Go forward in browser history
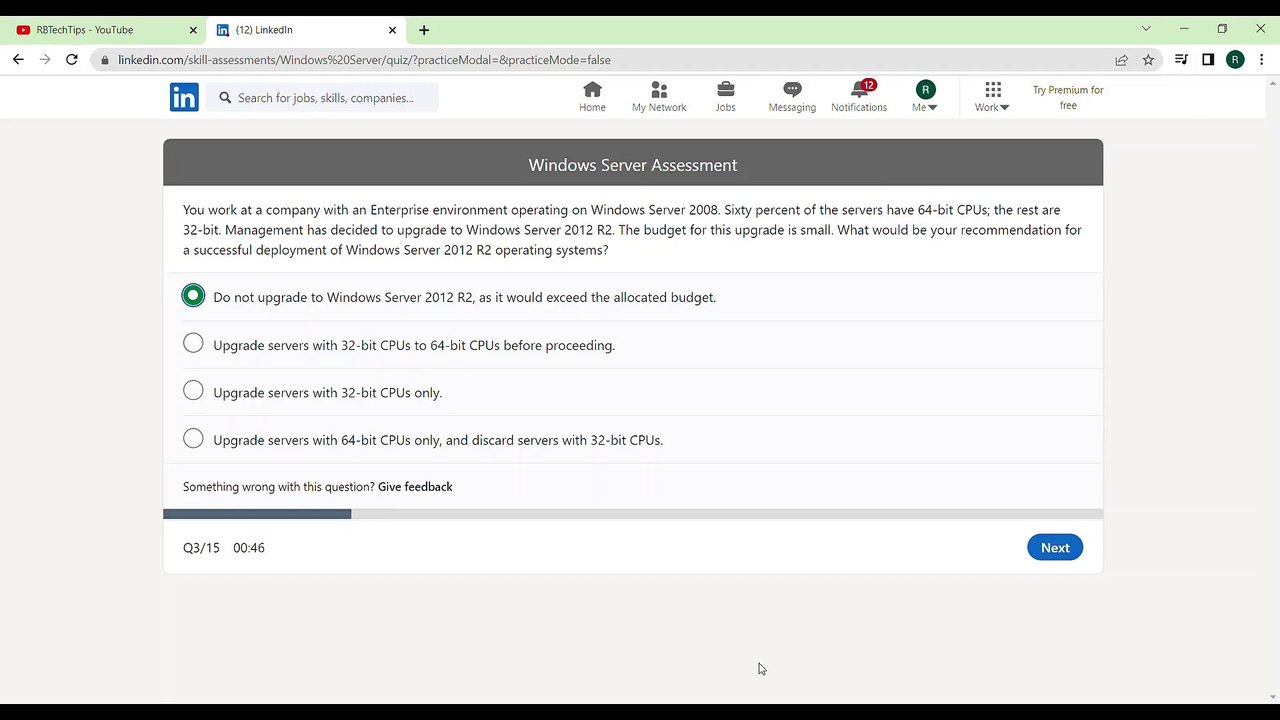Image resolution: width=1280 pixels, height=720 pixels. tap(45, 60)
